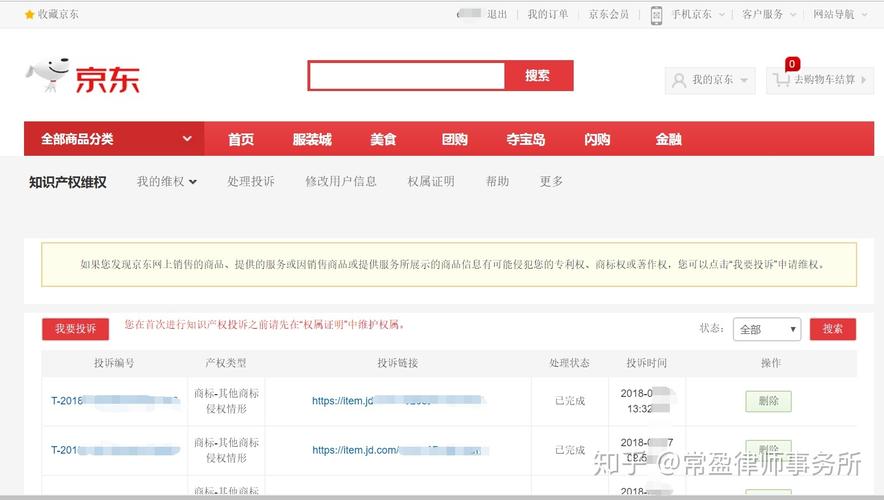Screen dimensions: 884x500
Task: Open 权属证明 menu item
Action: 431,182
